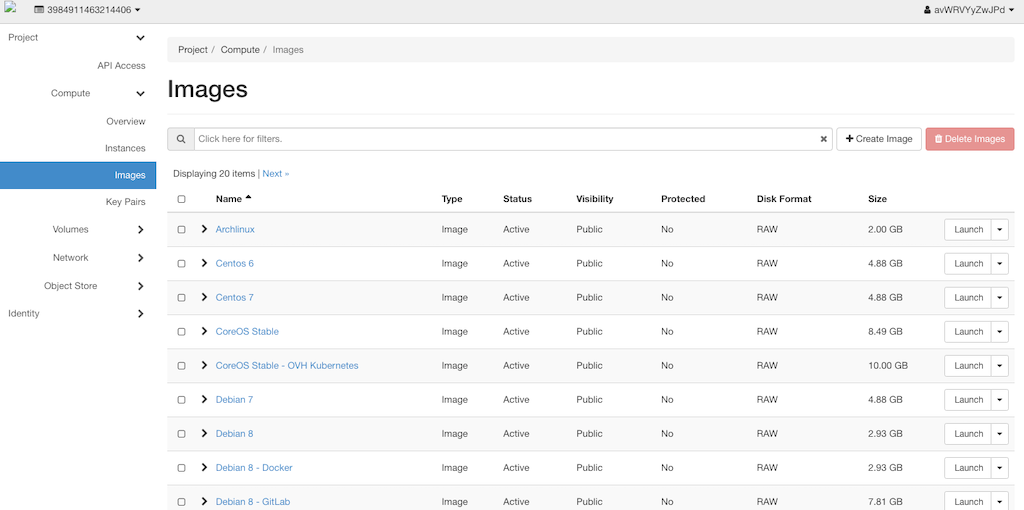Launch the CoreOS Stable image

click(x=968, y=332)
